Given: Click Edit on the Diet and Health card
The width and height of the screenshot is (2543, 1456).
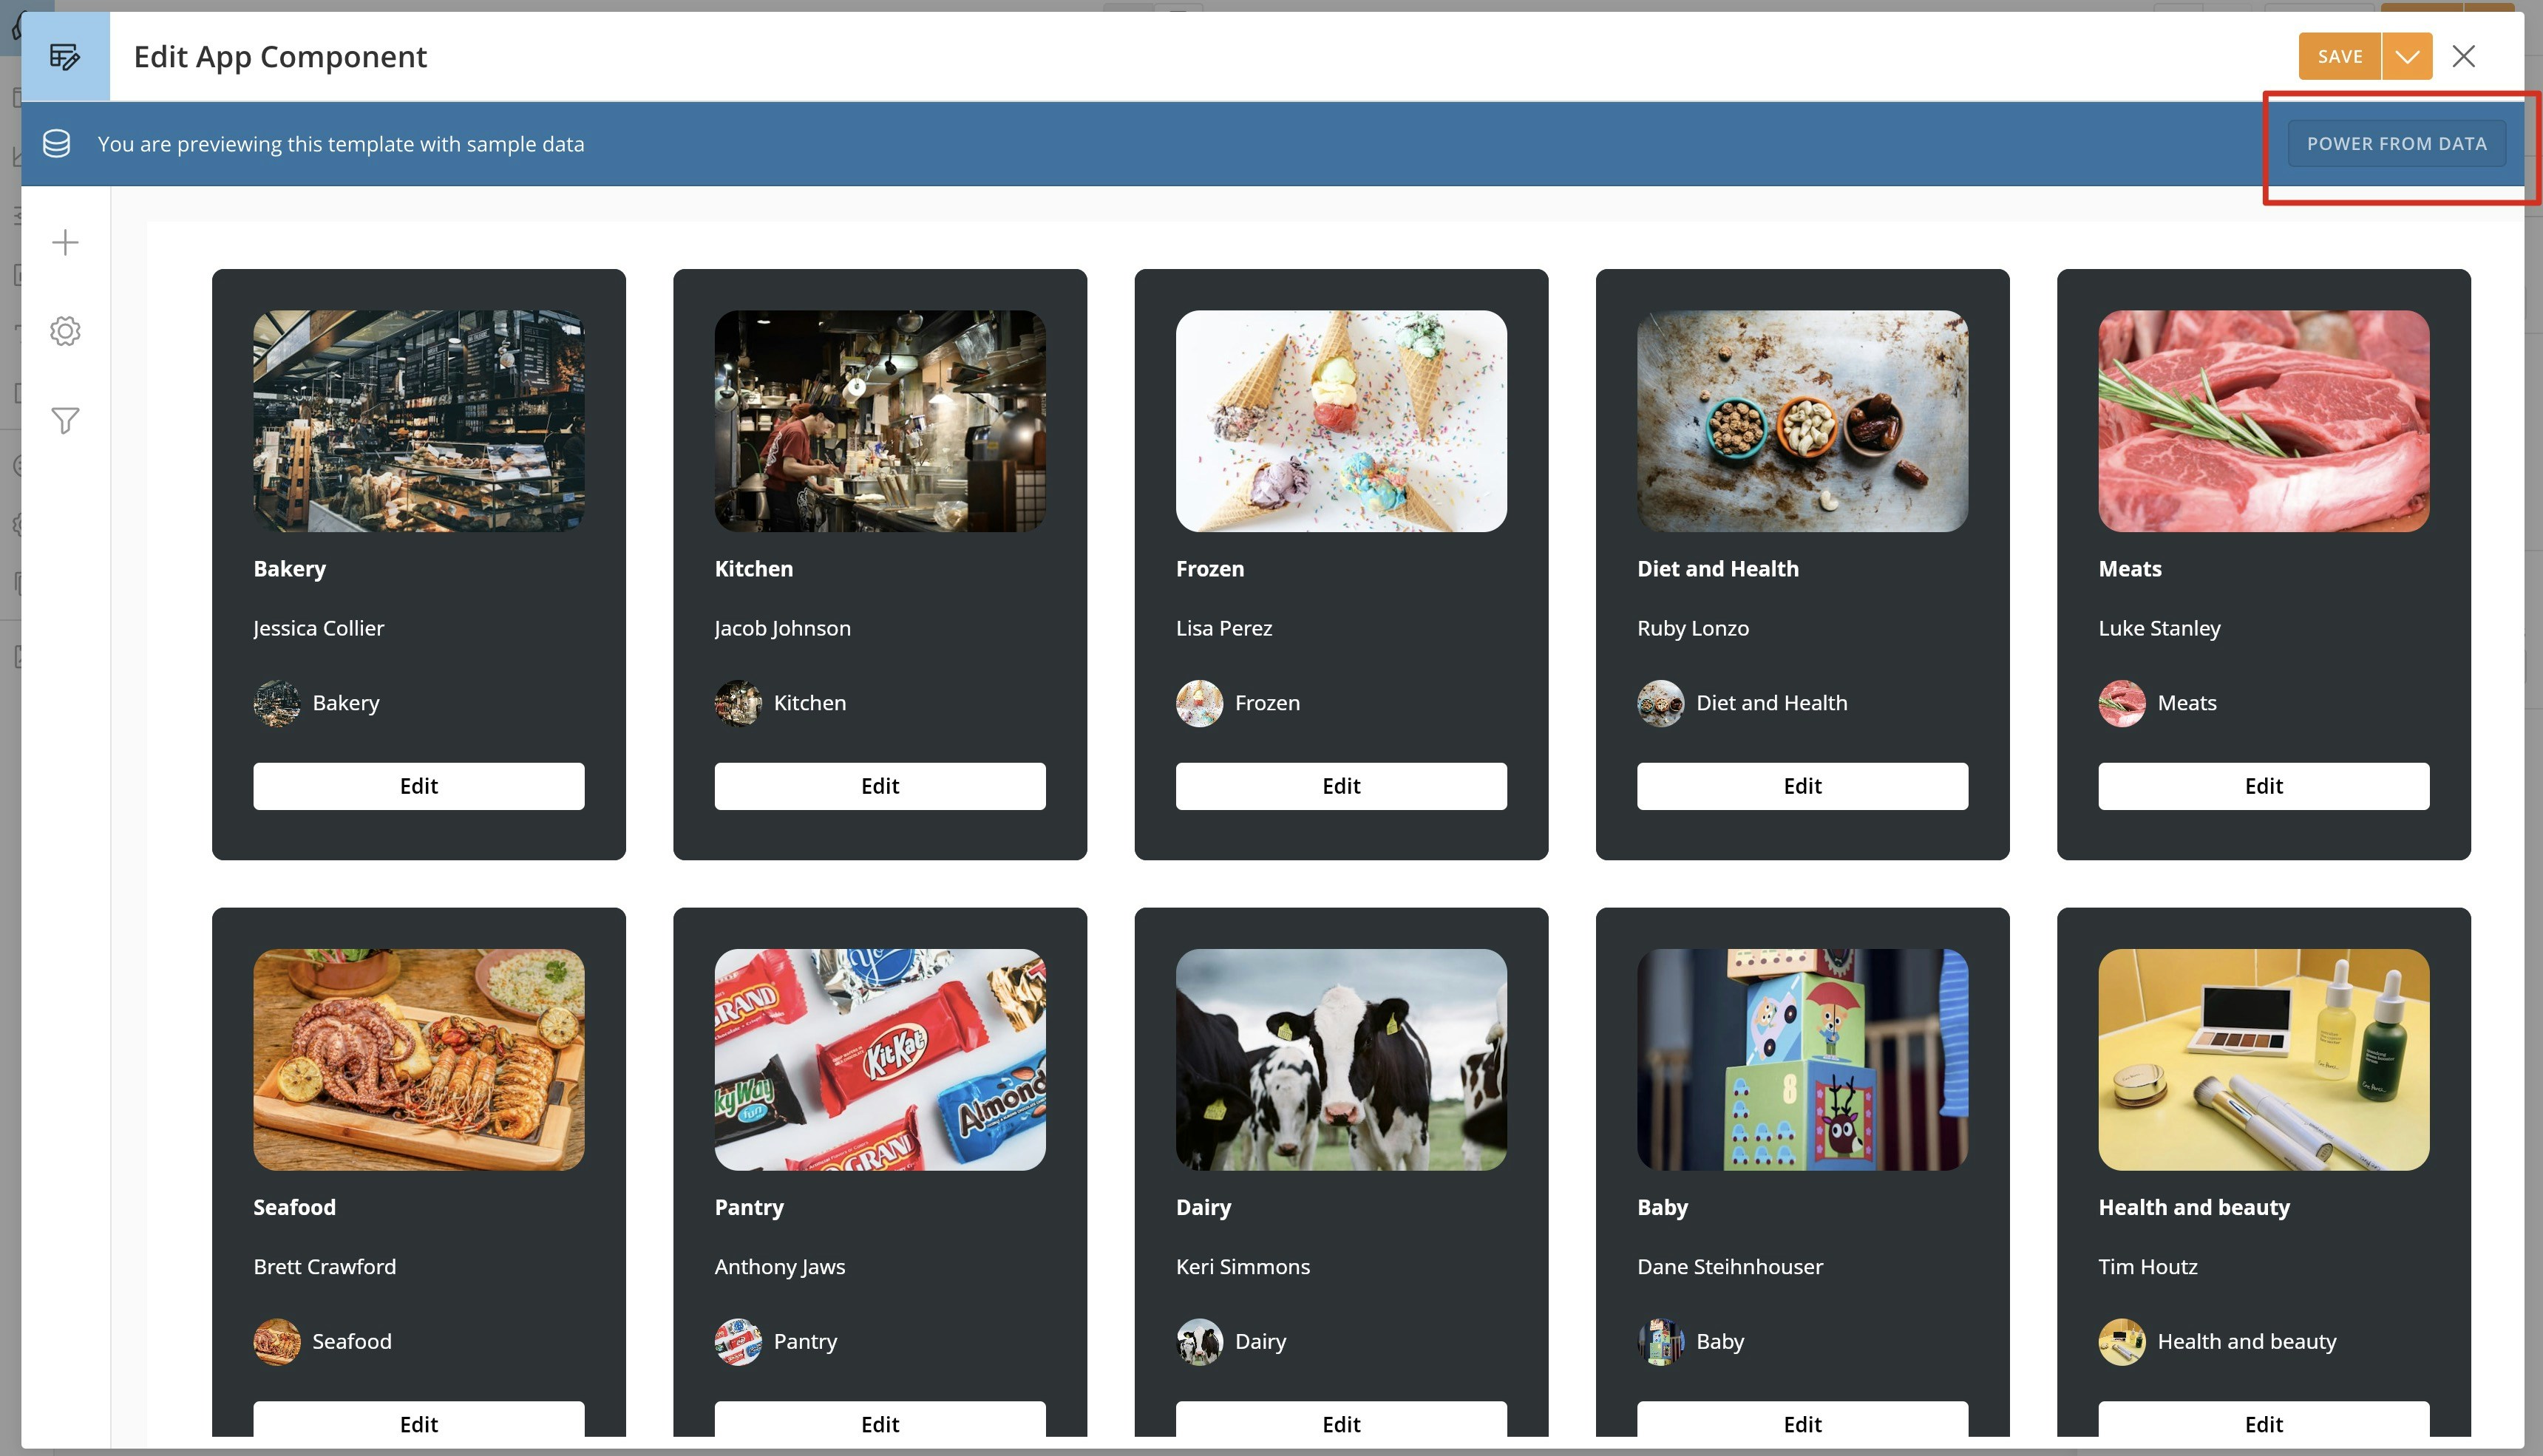Looking at the screenshot, I should (x=1802, y=786).
